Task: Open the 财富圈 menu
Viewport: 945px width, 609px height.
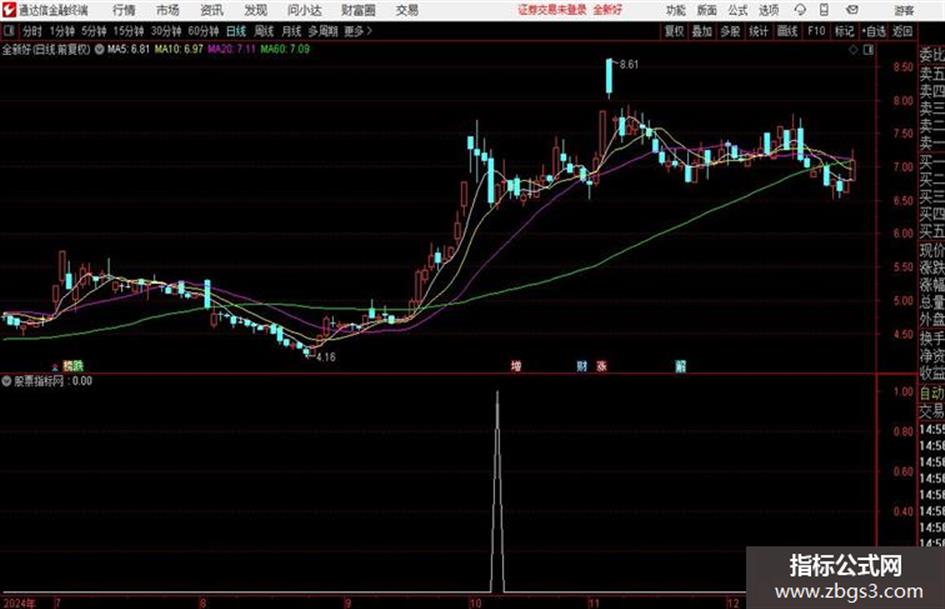Action: 358,10
